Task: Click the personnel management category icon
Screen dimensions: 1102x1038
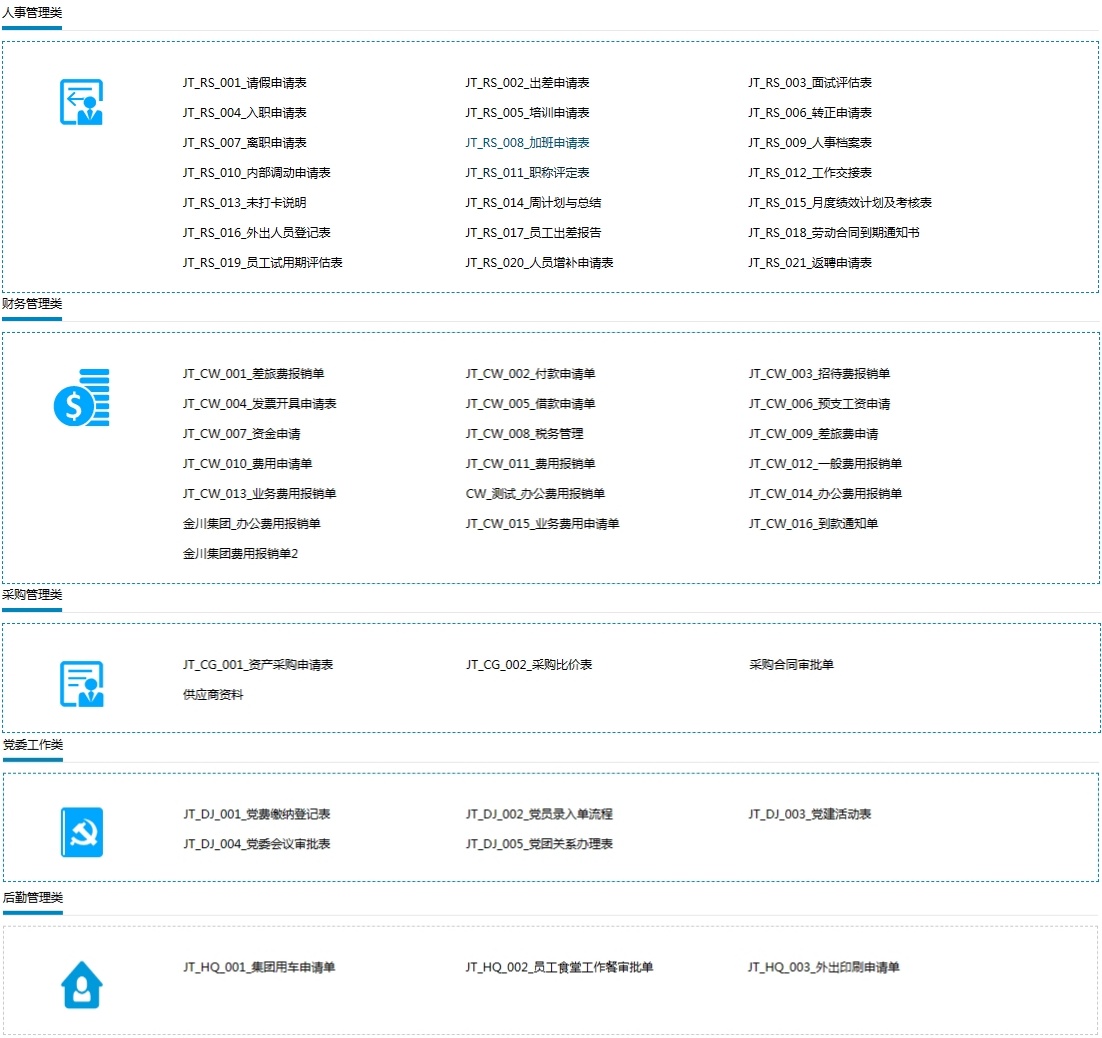Action: [x=81, y=102]
